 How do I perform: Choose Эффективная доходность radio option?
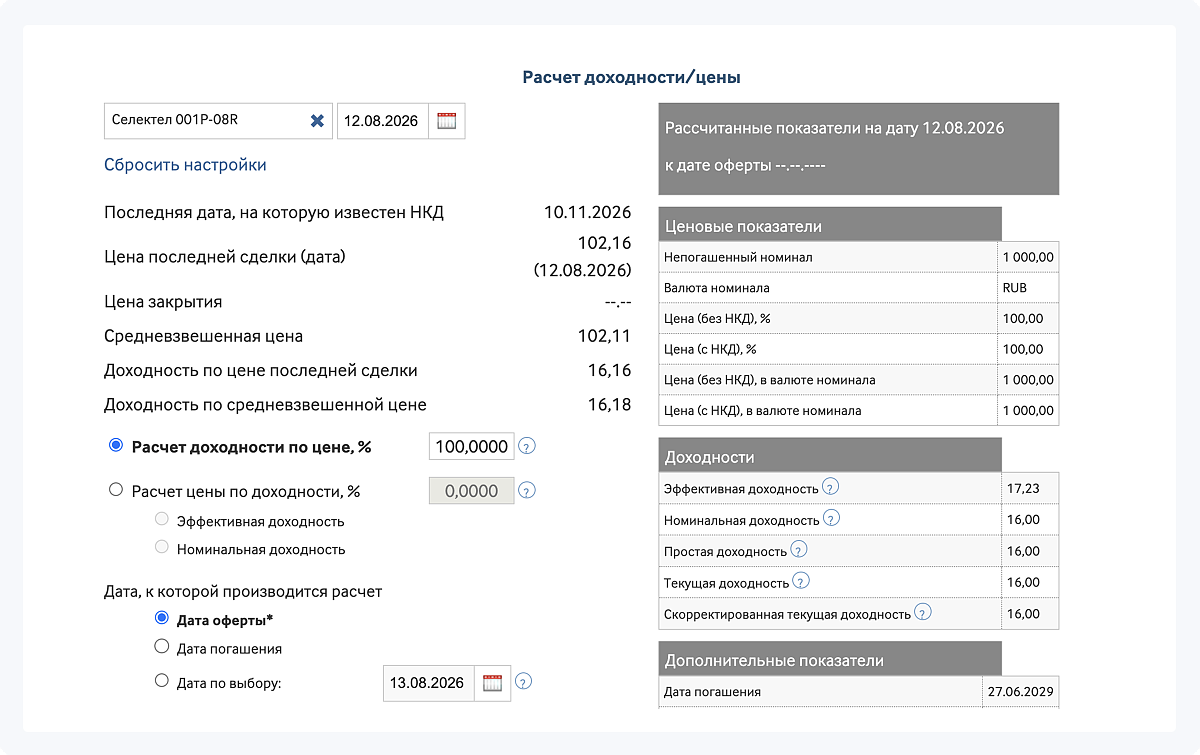161,520
